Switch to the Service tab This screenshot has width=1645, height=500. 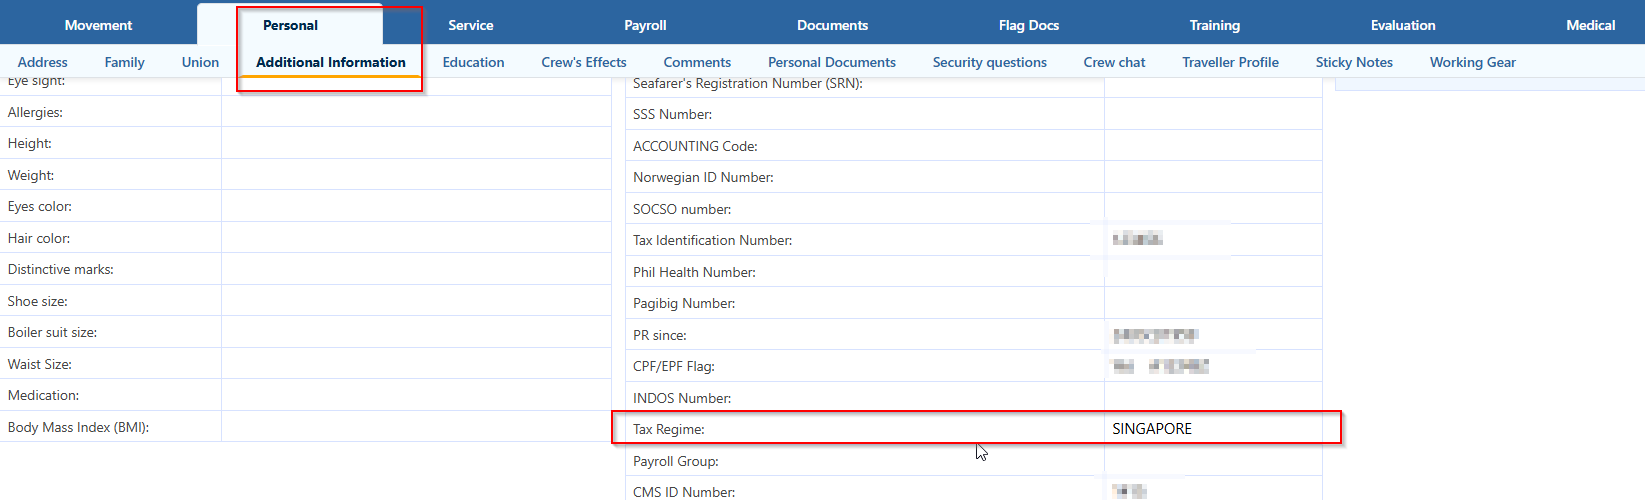coord(470,25)
